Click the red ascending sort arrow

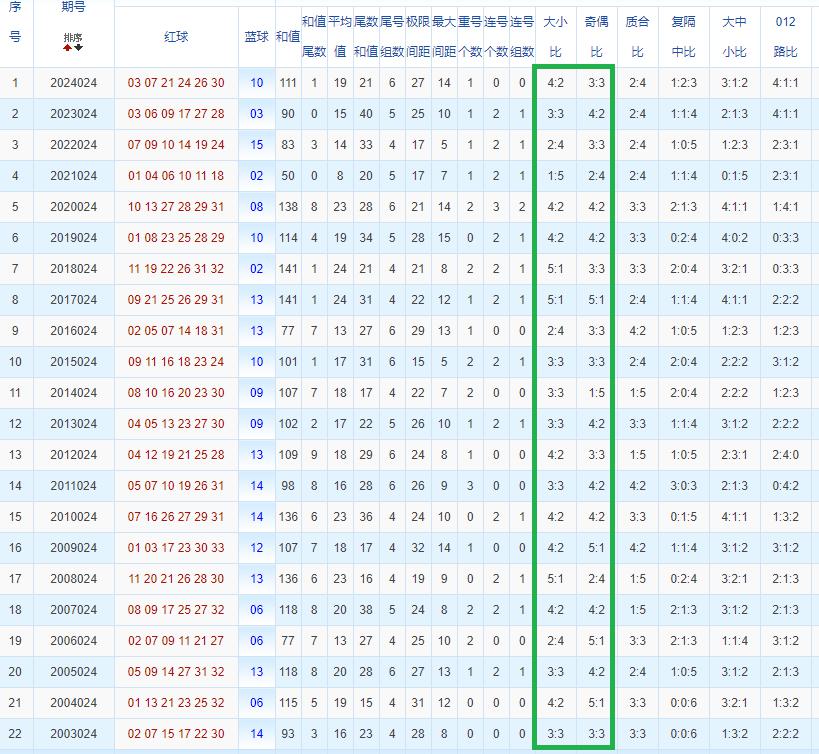pos(68,47)
